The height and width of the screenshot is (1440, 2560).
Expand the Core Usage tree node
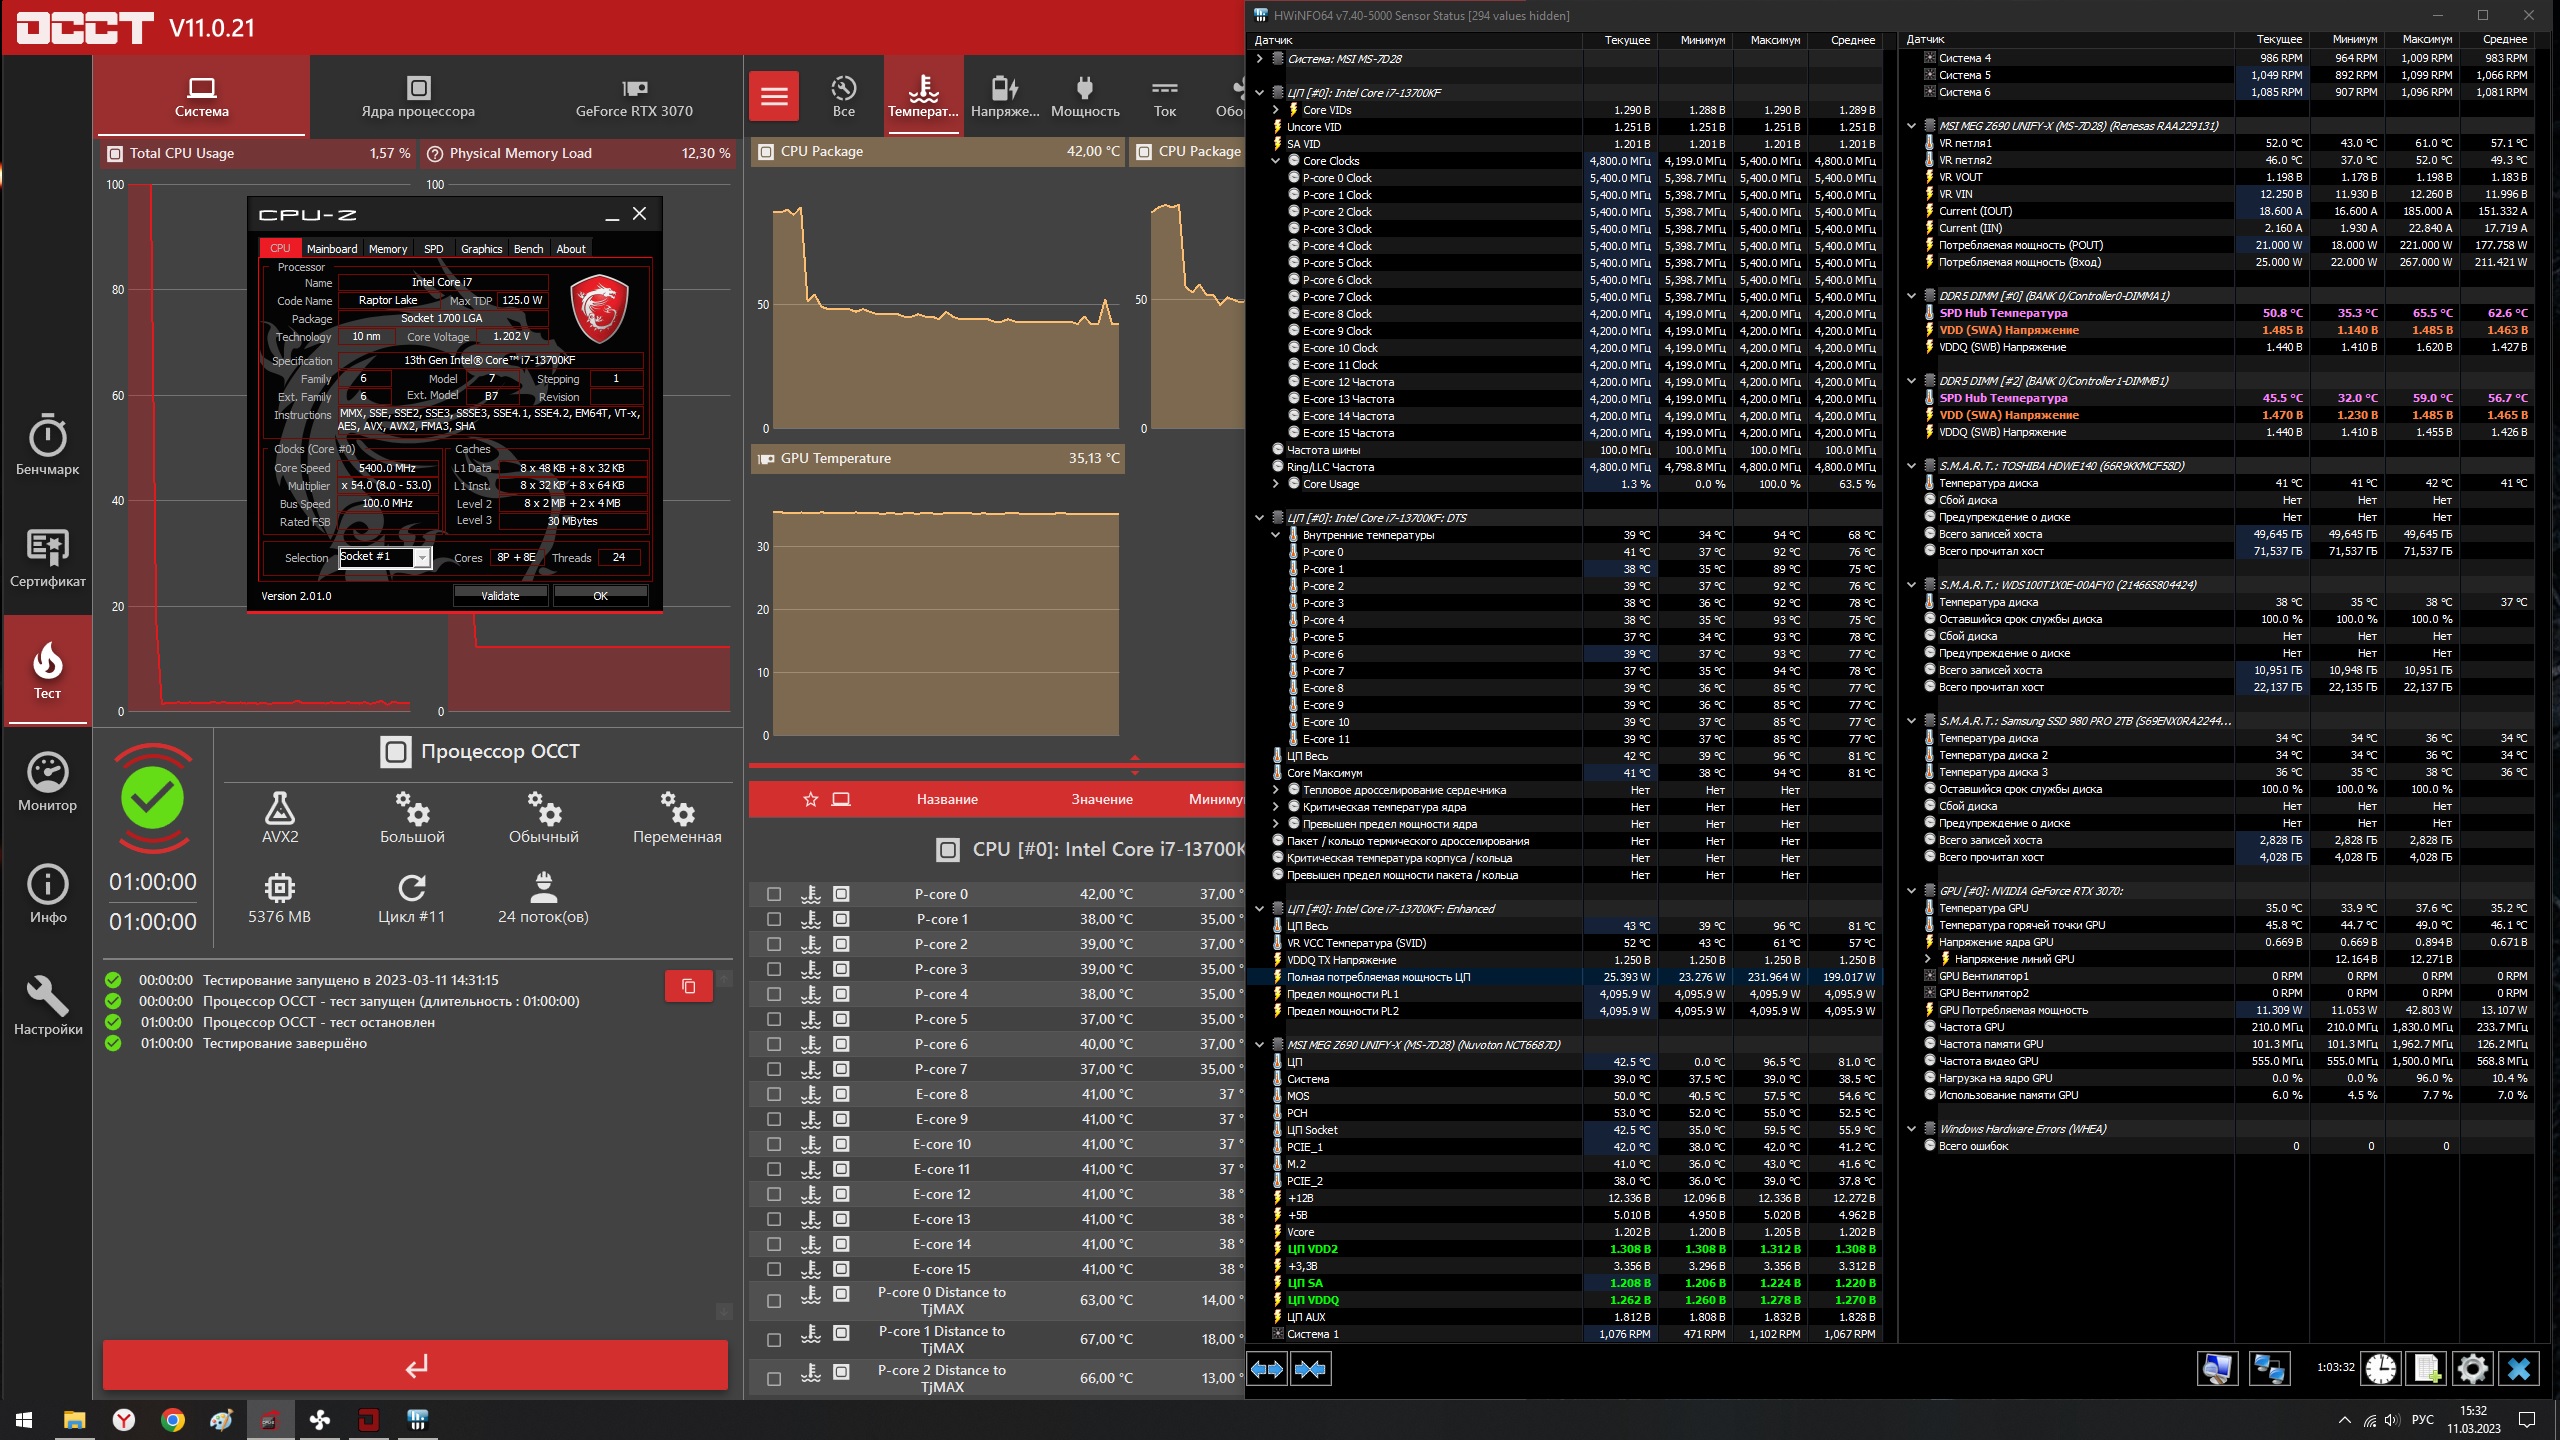[1275, 484]
